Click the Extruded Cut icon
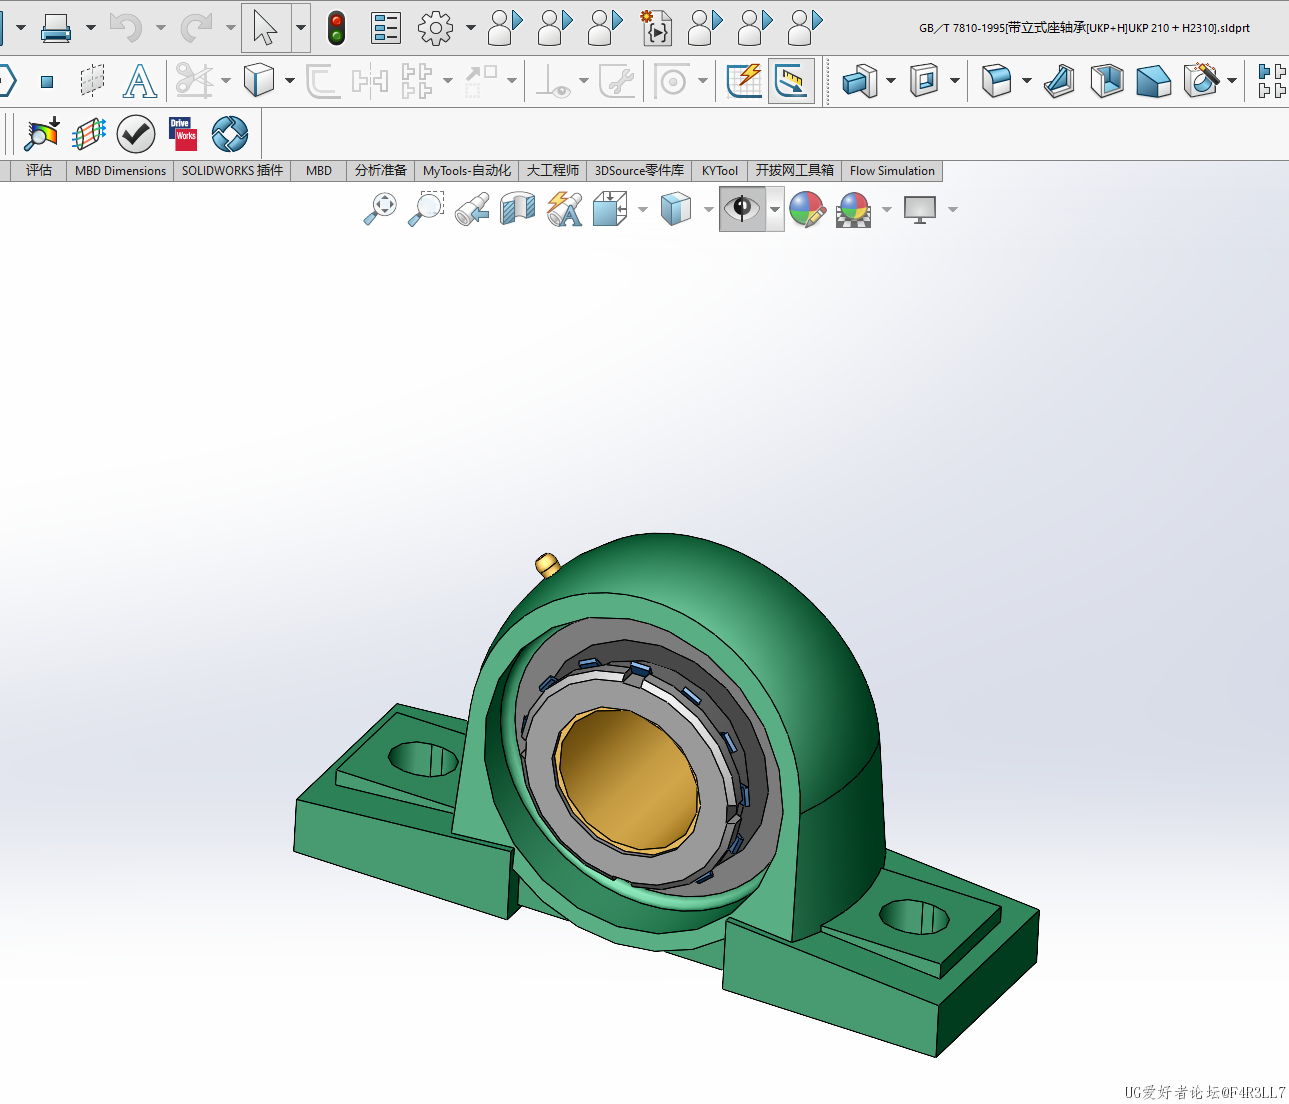This screenshot has width=1289, height=1104. click(924, 81)
